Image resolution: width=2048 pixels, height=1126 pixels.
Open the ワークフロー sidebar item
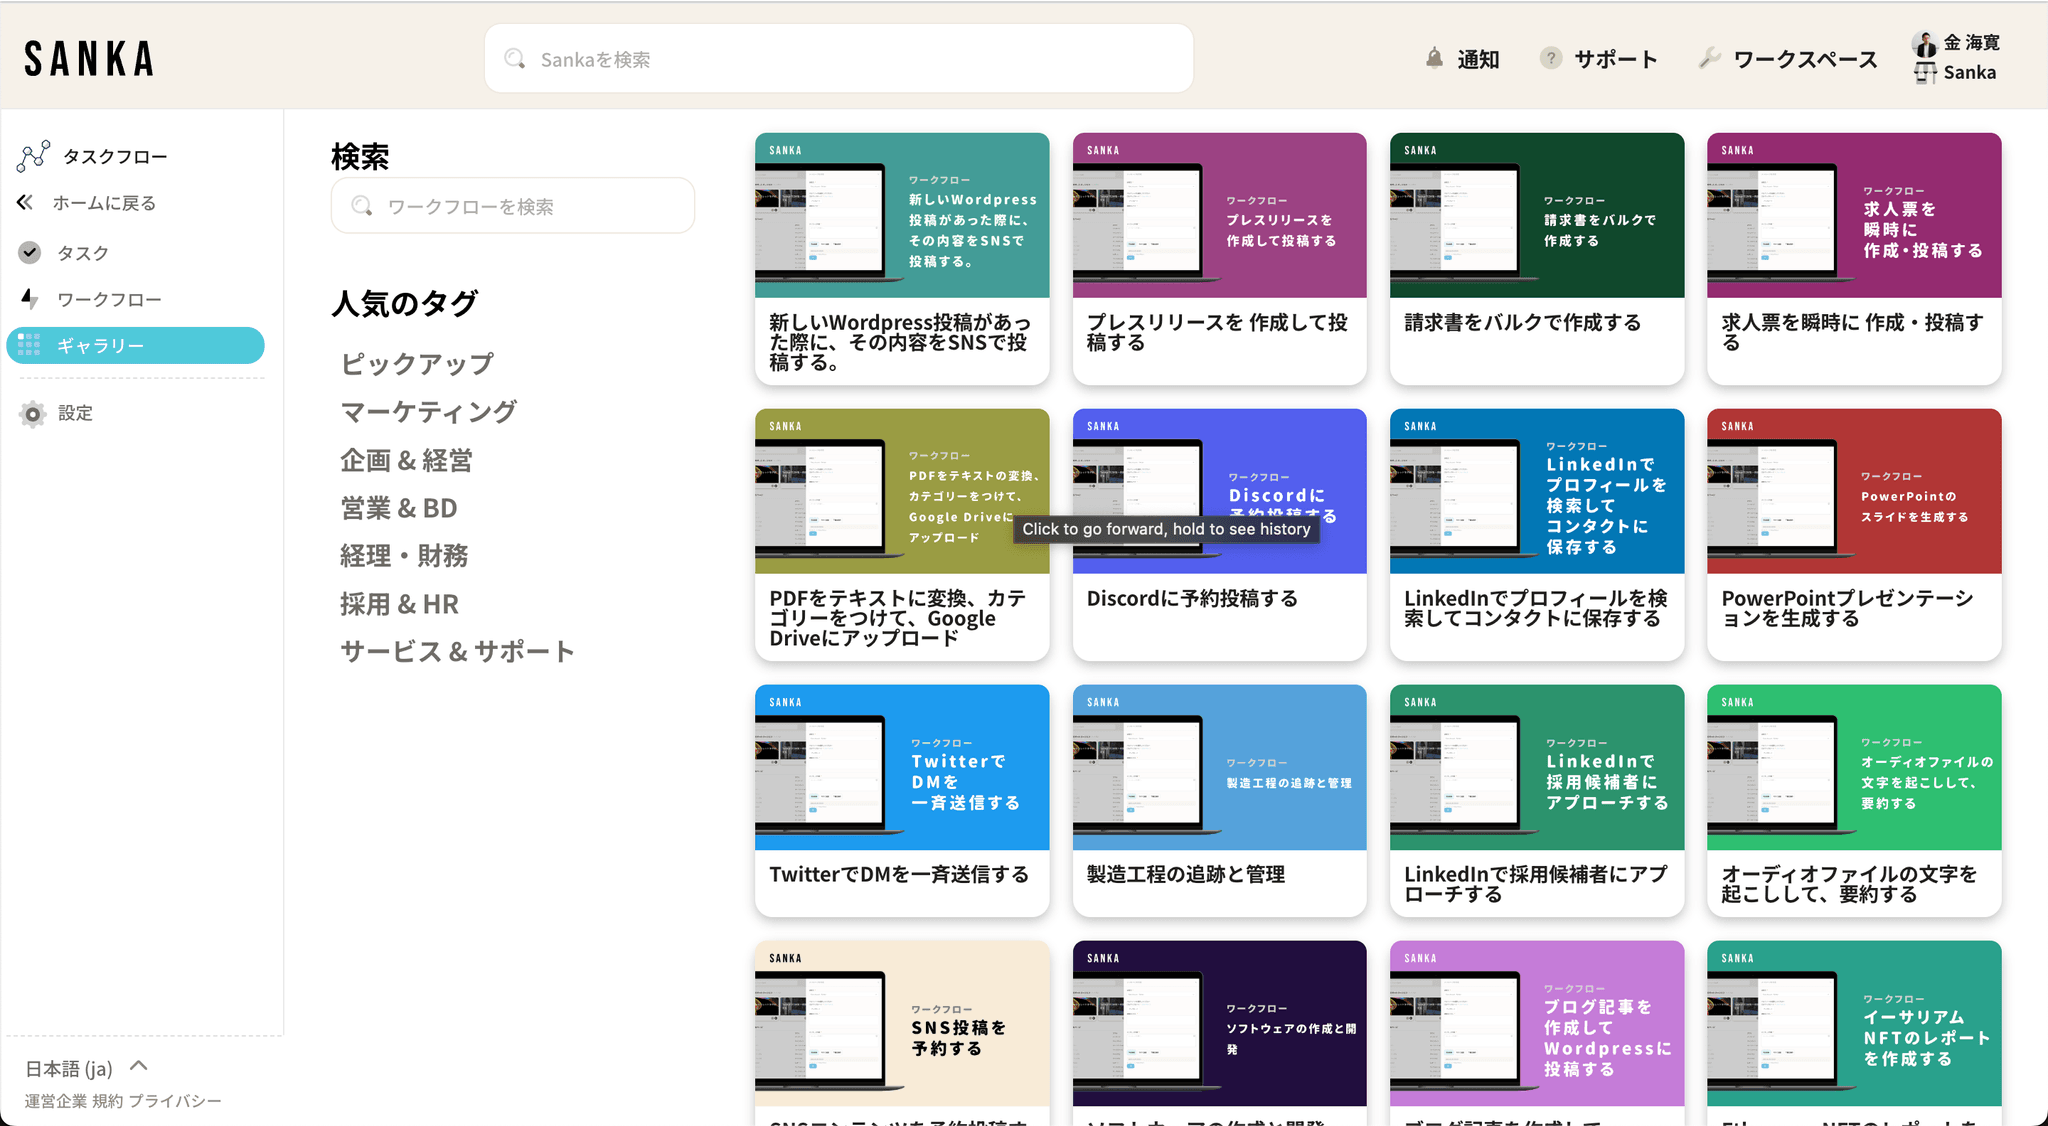pos(108,299)
